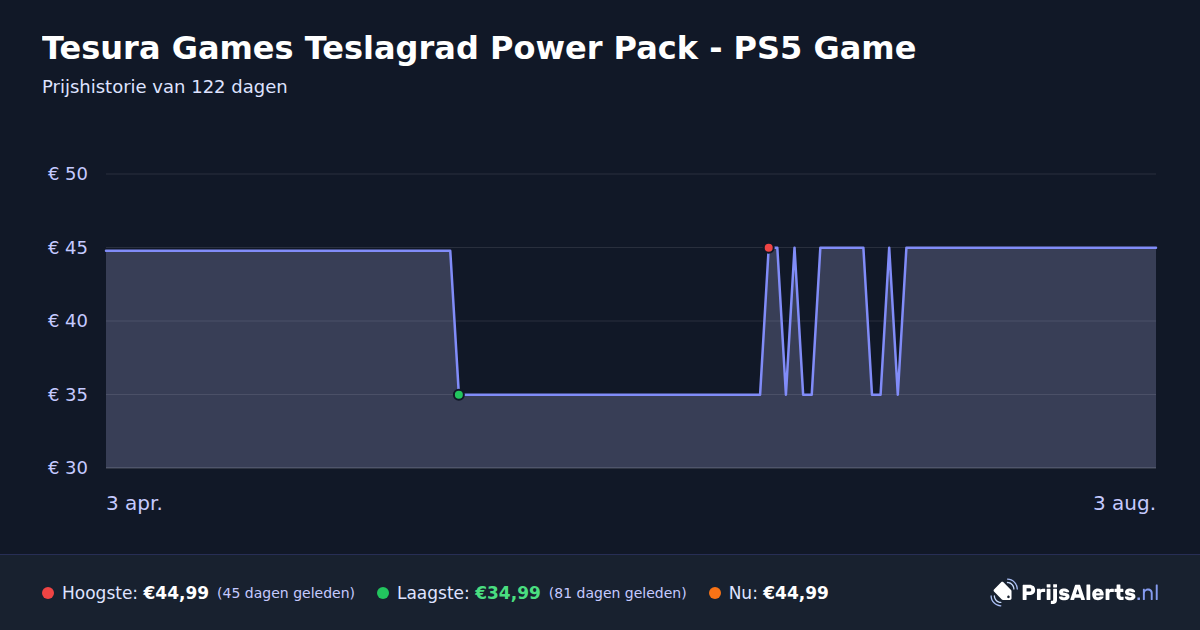Click the 3 aug. end date label
Image resolution: width=1200 pixels, height=630 pixels.
pyautogui.click(x=1124, y=503)
